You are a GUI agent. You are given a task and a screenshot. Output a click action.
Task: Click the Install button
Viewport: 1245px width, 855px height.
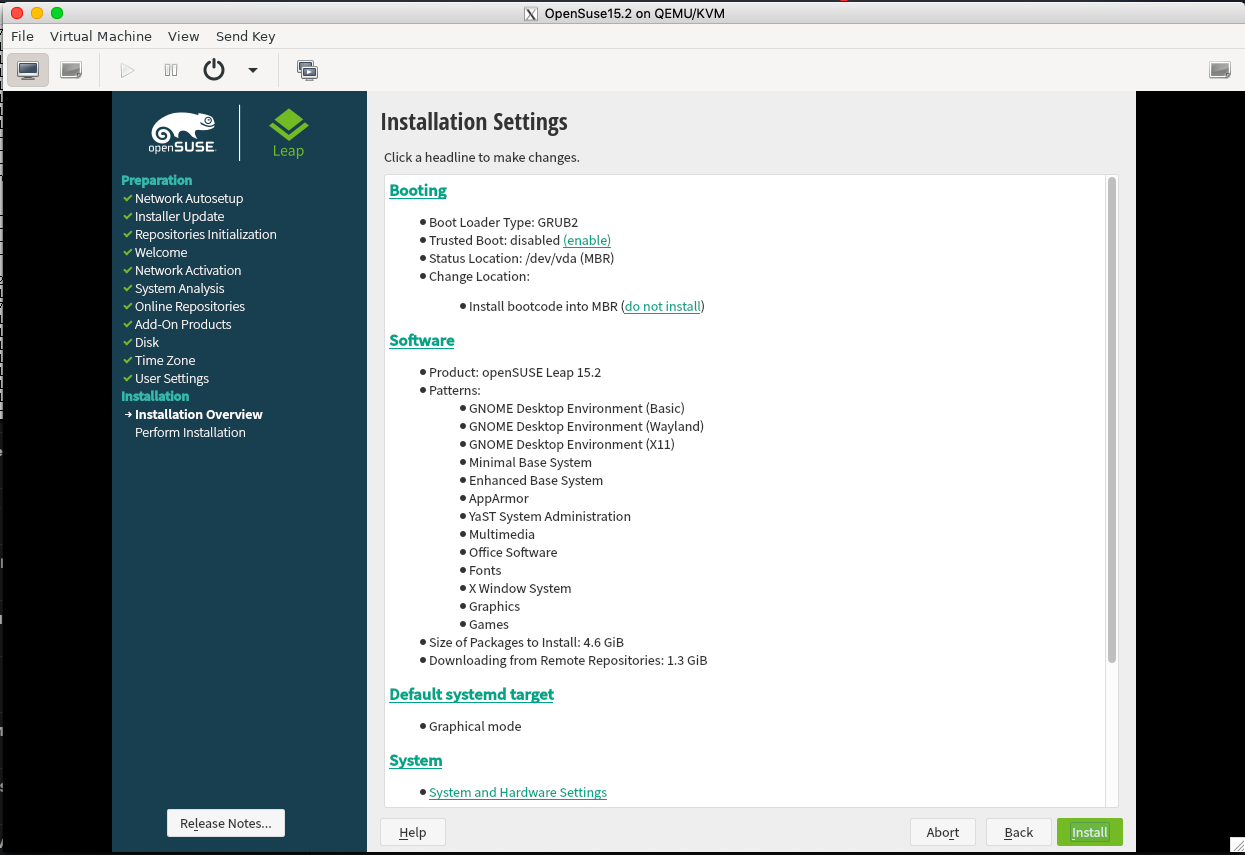1090,832
